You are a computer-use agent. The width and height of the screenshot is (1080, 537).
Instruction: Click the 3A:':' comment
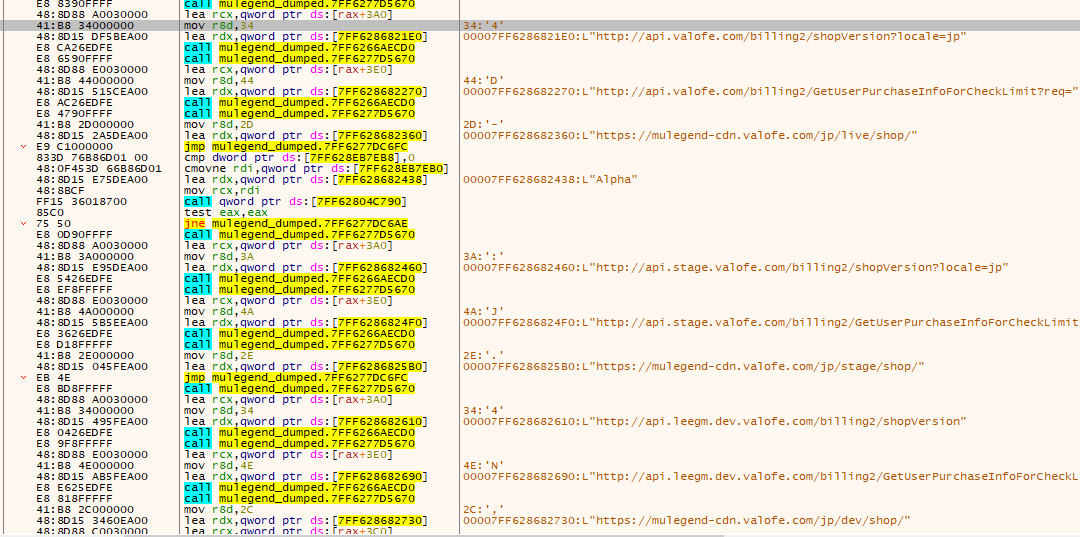tap(485, 257)
